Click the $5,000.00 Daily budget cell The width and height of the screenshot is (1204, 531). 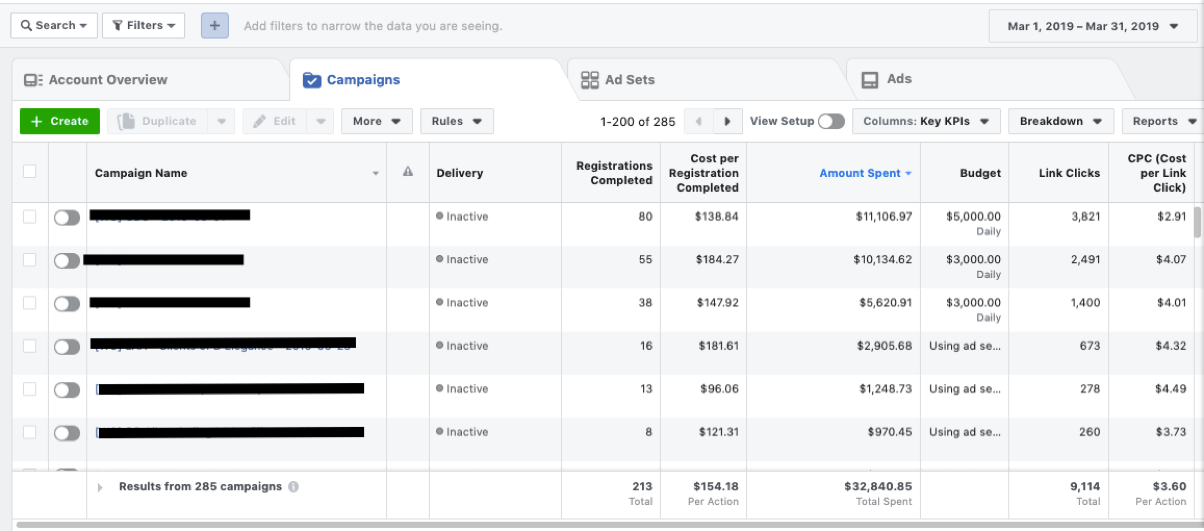965,224
